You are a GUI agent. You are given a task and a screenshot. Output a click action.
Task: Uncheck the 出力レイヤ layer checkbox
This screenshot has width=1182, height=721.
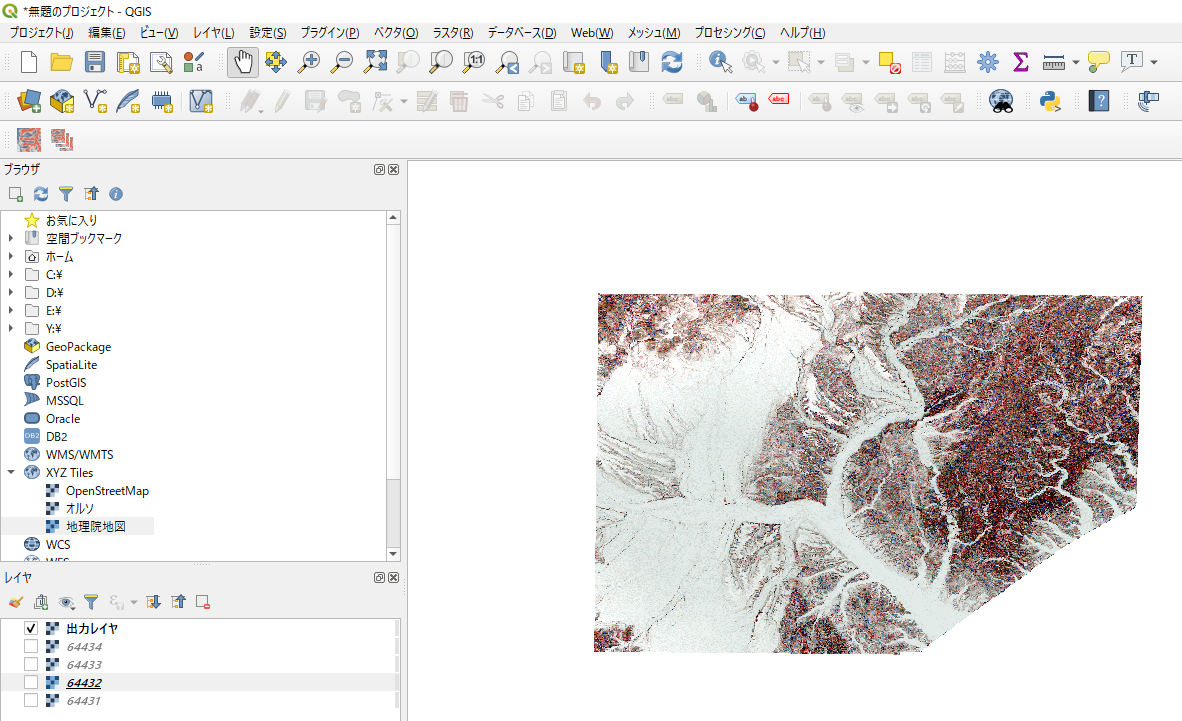click(31, 628)
